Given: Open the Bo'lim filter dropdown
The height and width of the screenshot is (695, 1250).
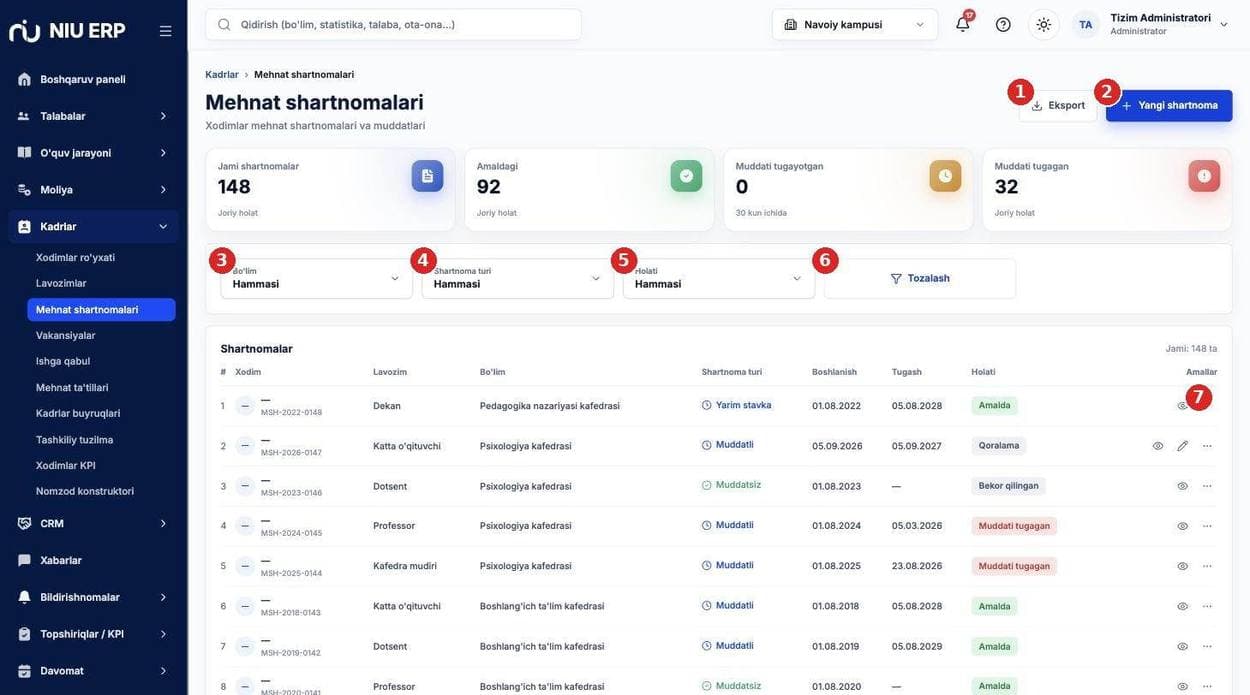Looking at the screenshot, I should point(316,278).
